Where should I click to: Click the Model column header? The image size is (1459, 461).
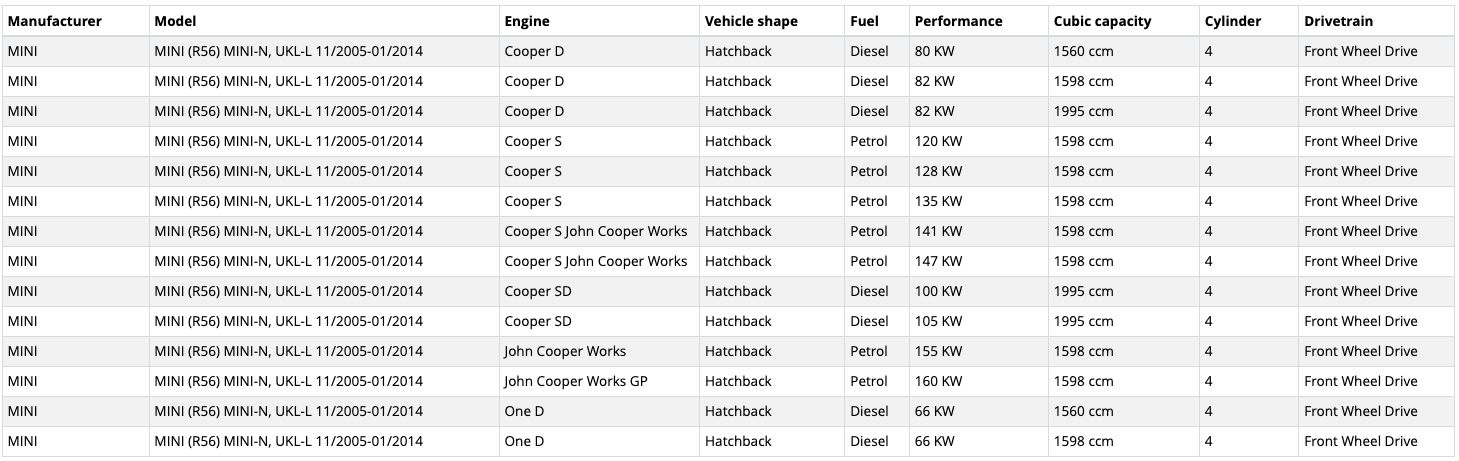click(176, 21)
